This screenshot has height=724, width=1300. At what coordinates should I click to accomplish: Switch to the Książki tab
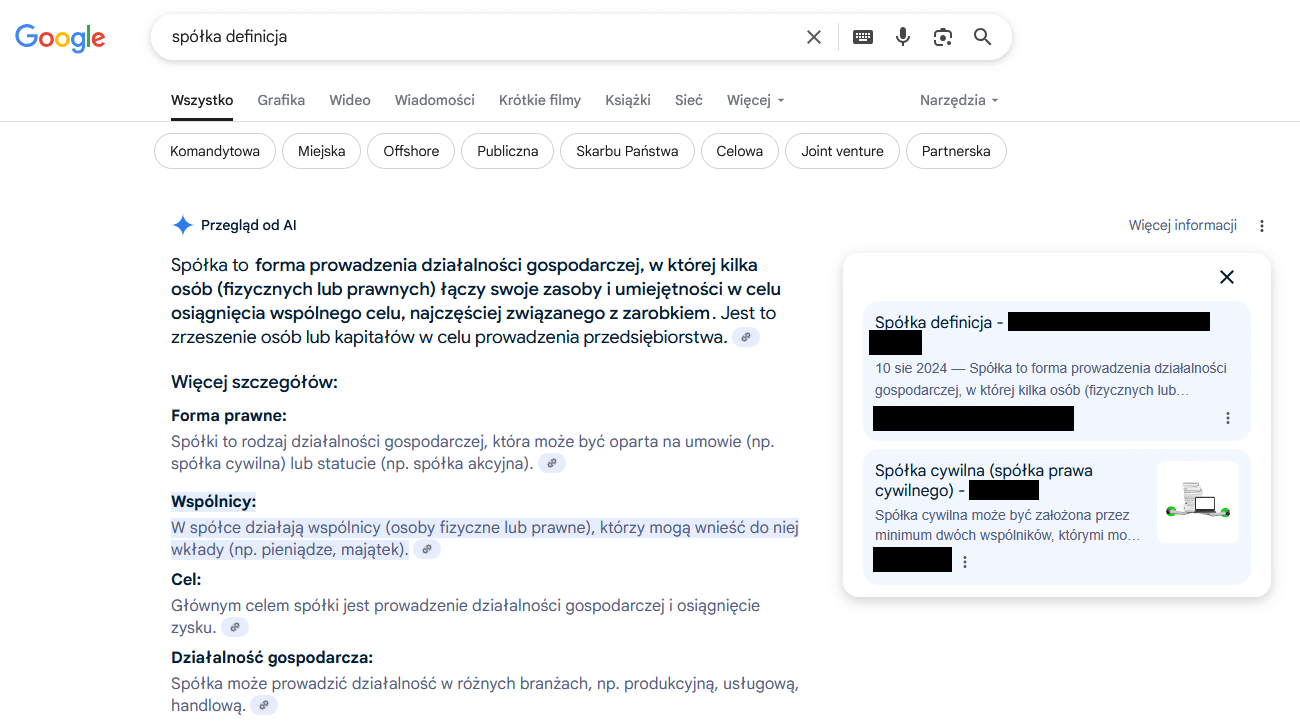coord(628,100)
